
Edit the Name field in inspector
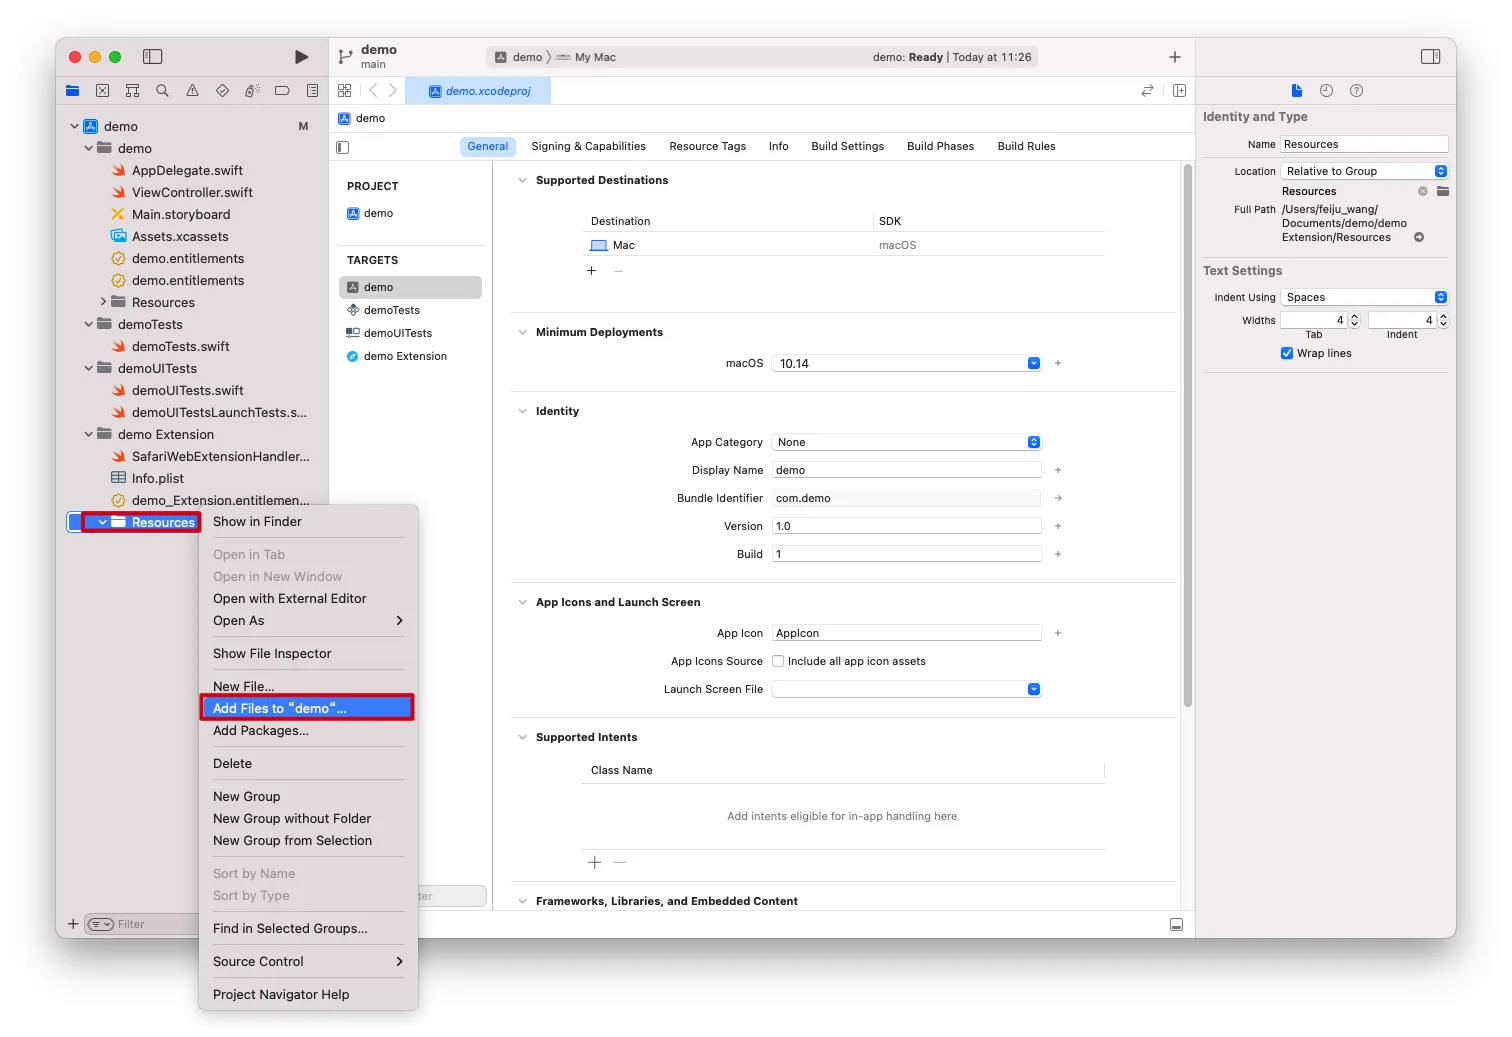coord(1364,144)
